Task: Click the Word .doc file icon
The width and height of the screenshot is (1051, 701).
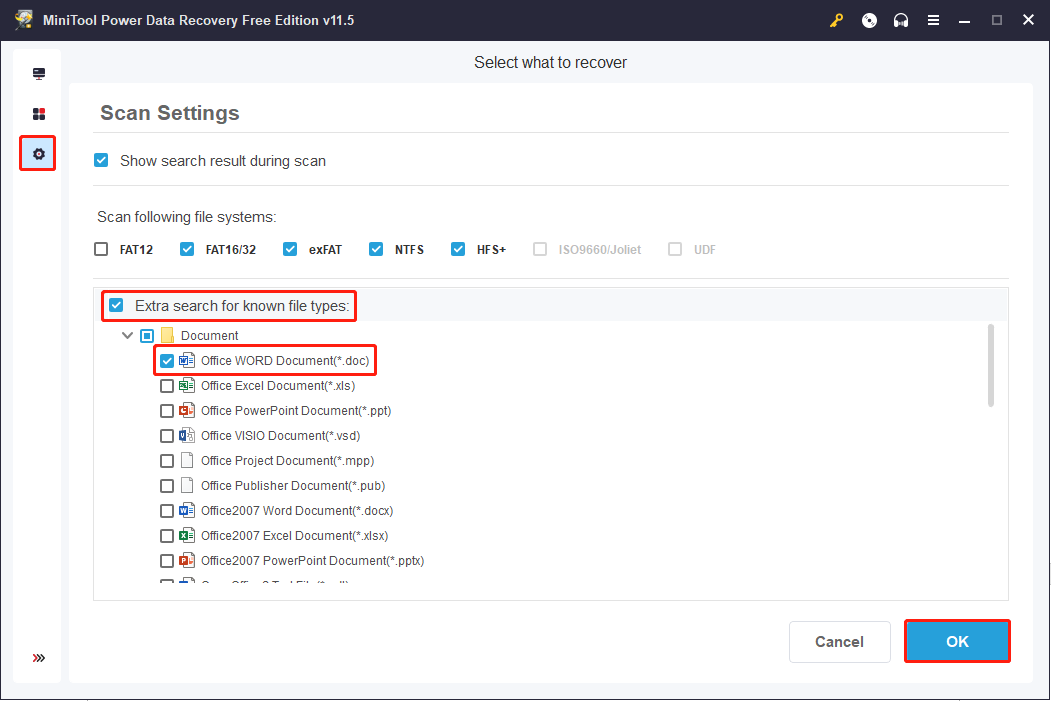Action: tap(187, 361)
